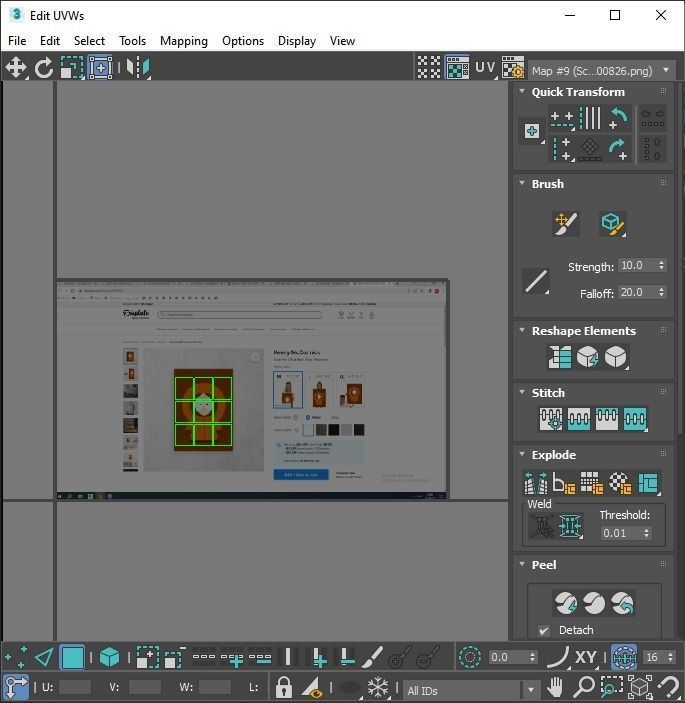The width and height of the screenshot is (685, 703).
Task: Toggle Peel Mode icon
Action: pyautogui.click(x=594, y=603)
